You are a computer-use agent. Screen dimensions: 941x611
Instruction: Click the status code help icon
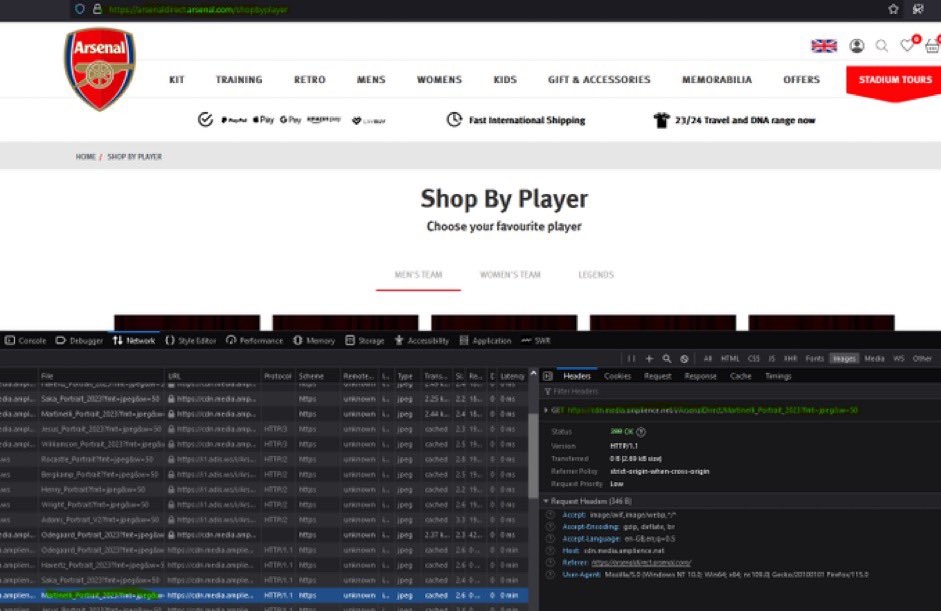641,432
